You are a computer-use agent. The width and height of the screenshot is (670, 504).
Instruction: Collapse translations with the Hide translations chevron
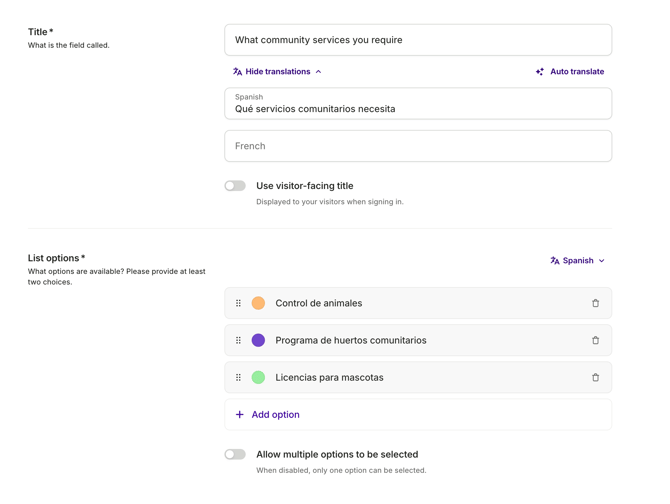[x=318, y=72]
